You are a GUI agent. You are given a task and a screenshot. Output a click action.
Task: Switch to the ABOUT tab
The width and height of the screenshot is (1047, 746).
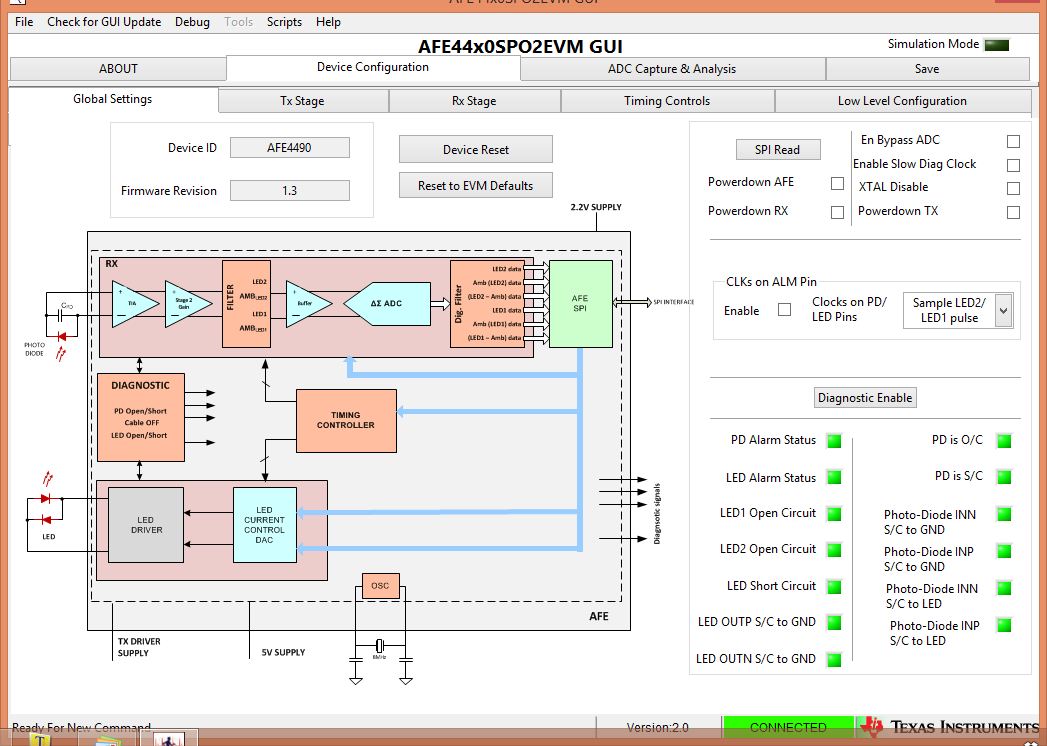tap(118, 69)
